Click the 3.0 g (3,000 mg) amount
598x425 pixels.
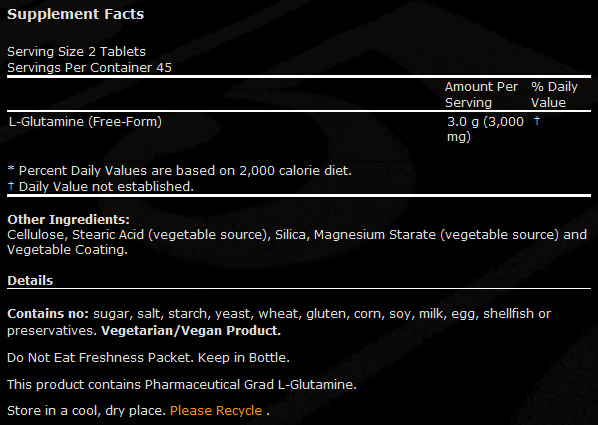(485, 129)
